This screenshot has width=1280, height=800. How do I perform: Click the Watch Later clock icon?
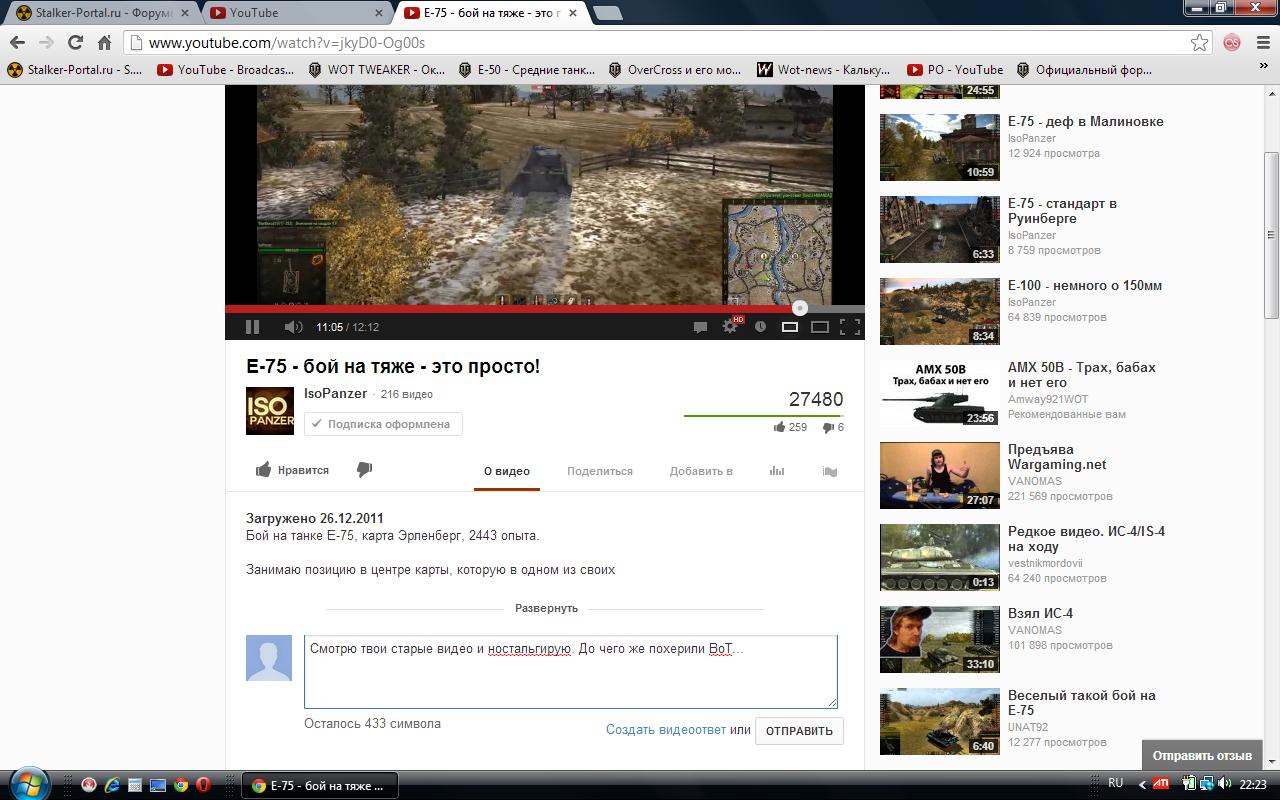click(760, 327)
